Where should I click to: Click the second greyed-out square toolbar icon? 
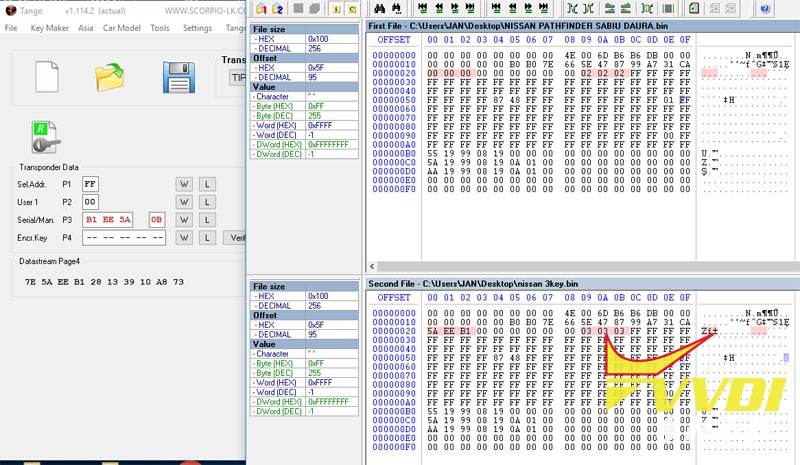[315, 8]
